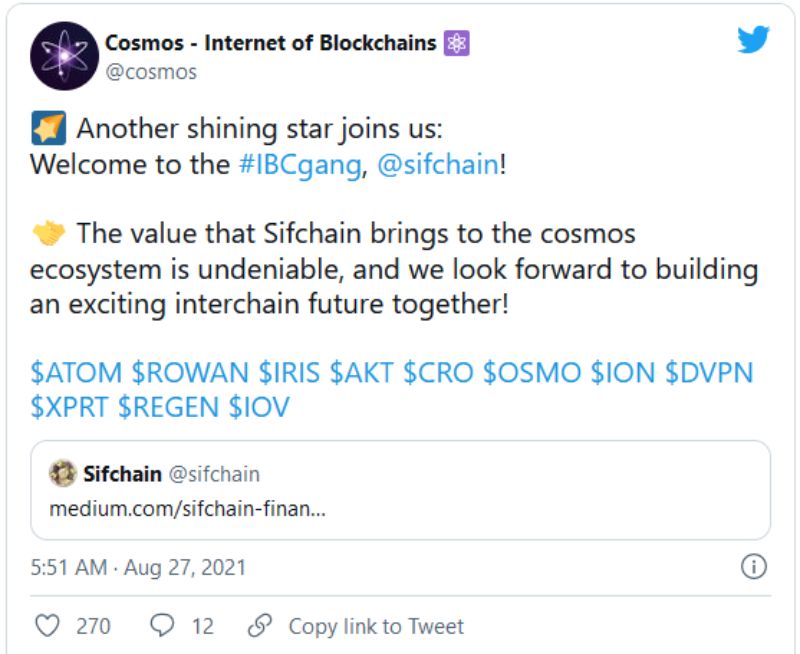Screen dimensions: 800x654
Task: Click the chain-link icon beside Copy link
Action: click(261, 626)
